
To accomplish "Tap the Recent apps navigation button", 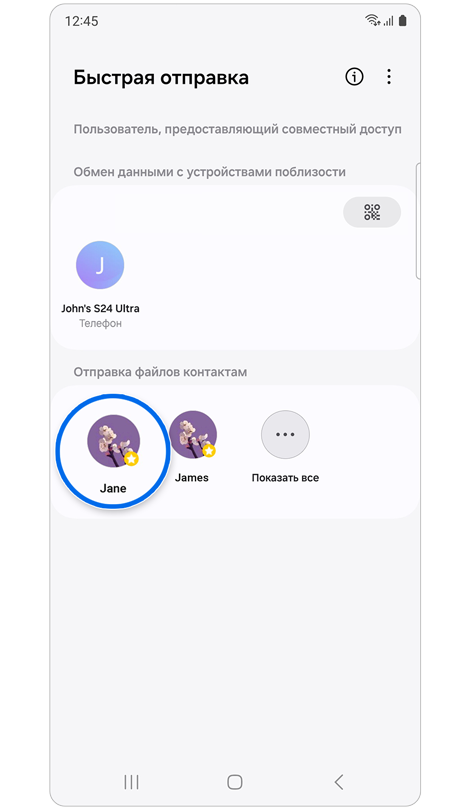I will tap(131, 782).
